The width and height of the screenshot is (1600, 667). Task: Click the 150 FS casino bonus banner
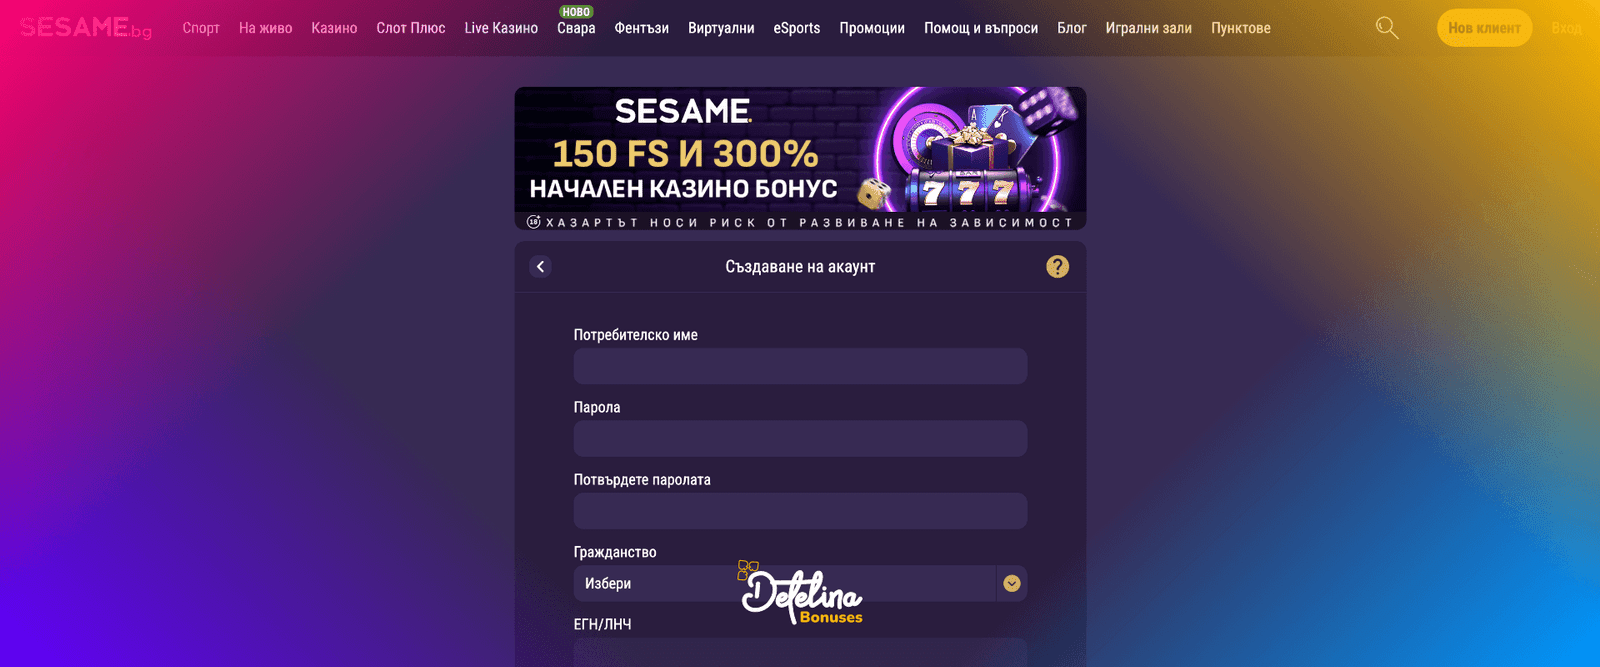click(800, 158)
